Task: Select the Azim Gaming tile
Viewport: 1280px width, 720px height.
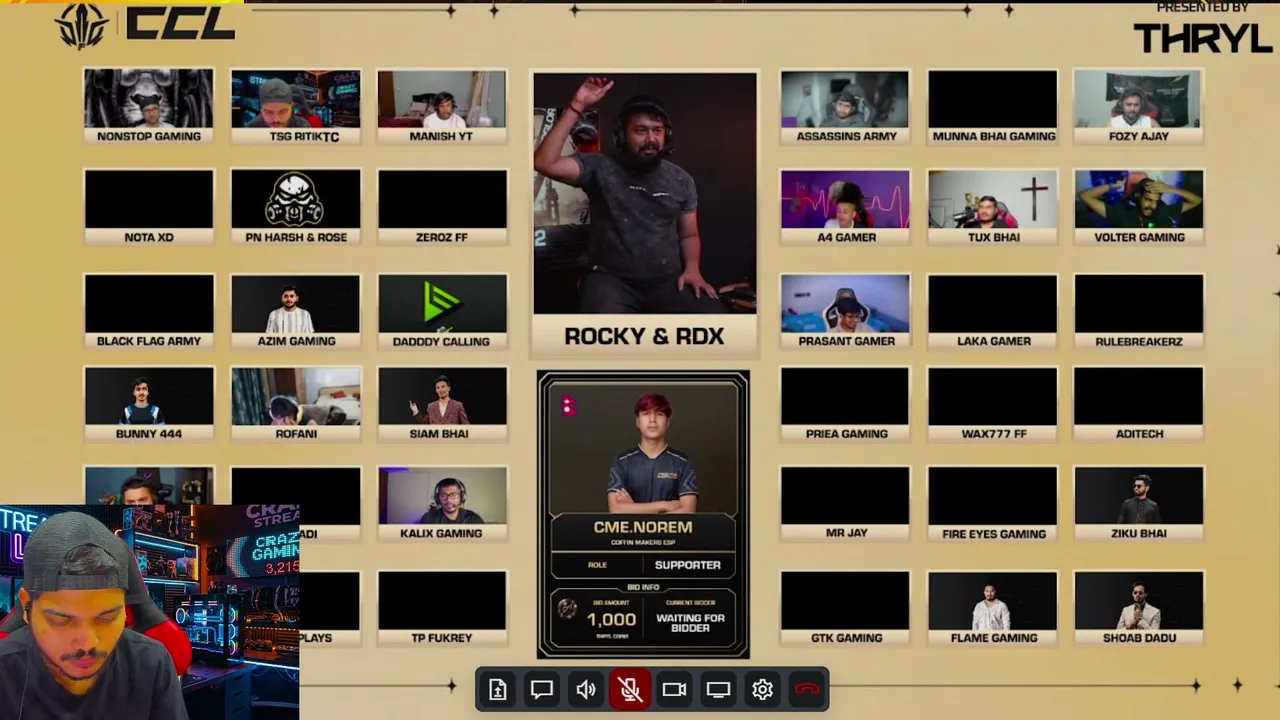Action: point(296,312)
